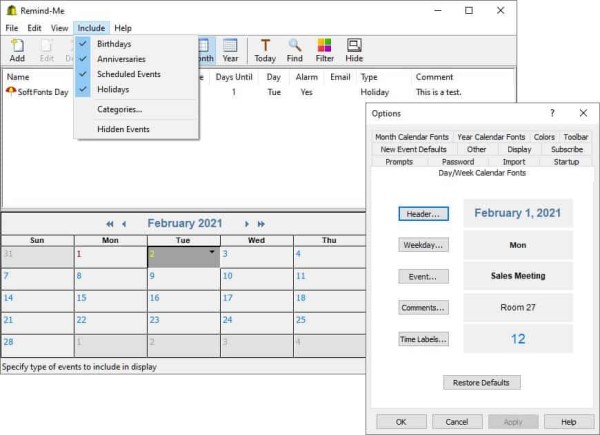600x435 pixels.
Task: Open the Startup tab
Action: pos(566,161)
